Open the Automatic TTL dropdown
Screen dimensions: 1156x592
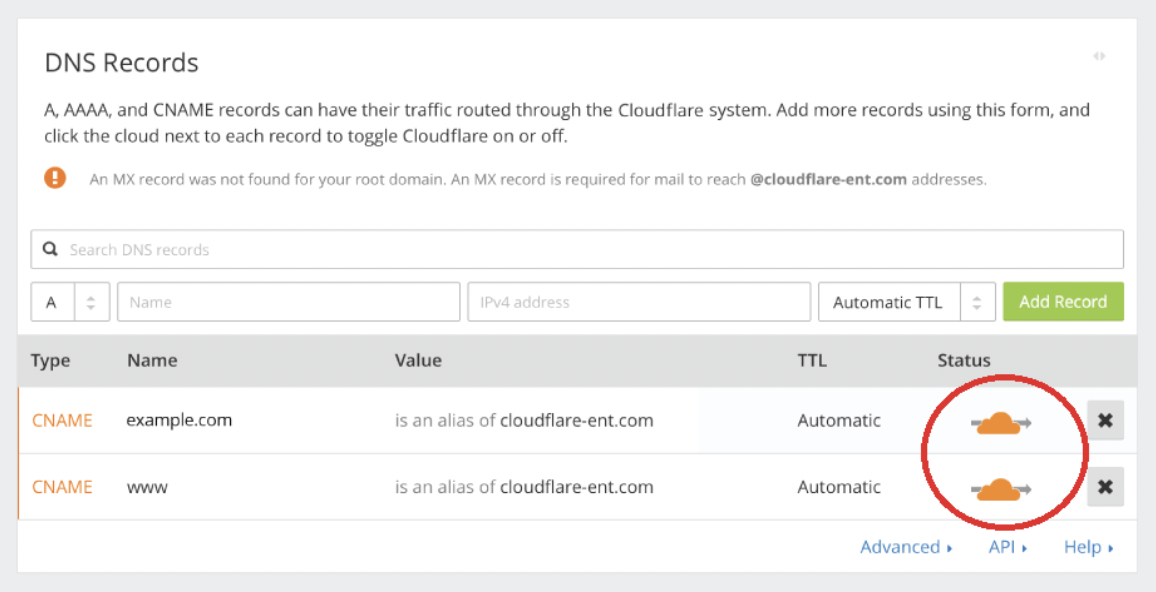click(907, 302)
